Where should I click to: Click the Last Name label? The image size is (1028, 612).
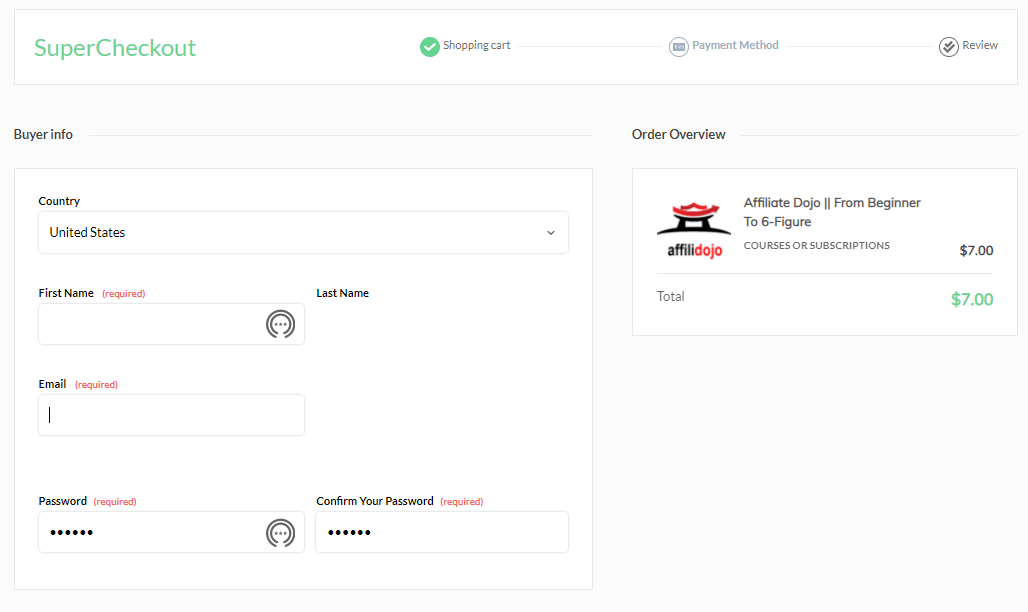(342, 293)
